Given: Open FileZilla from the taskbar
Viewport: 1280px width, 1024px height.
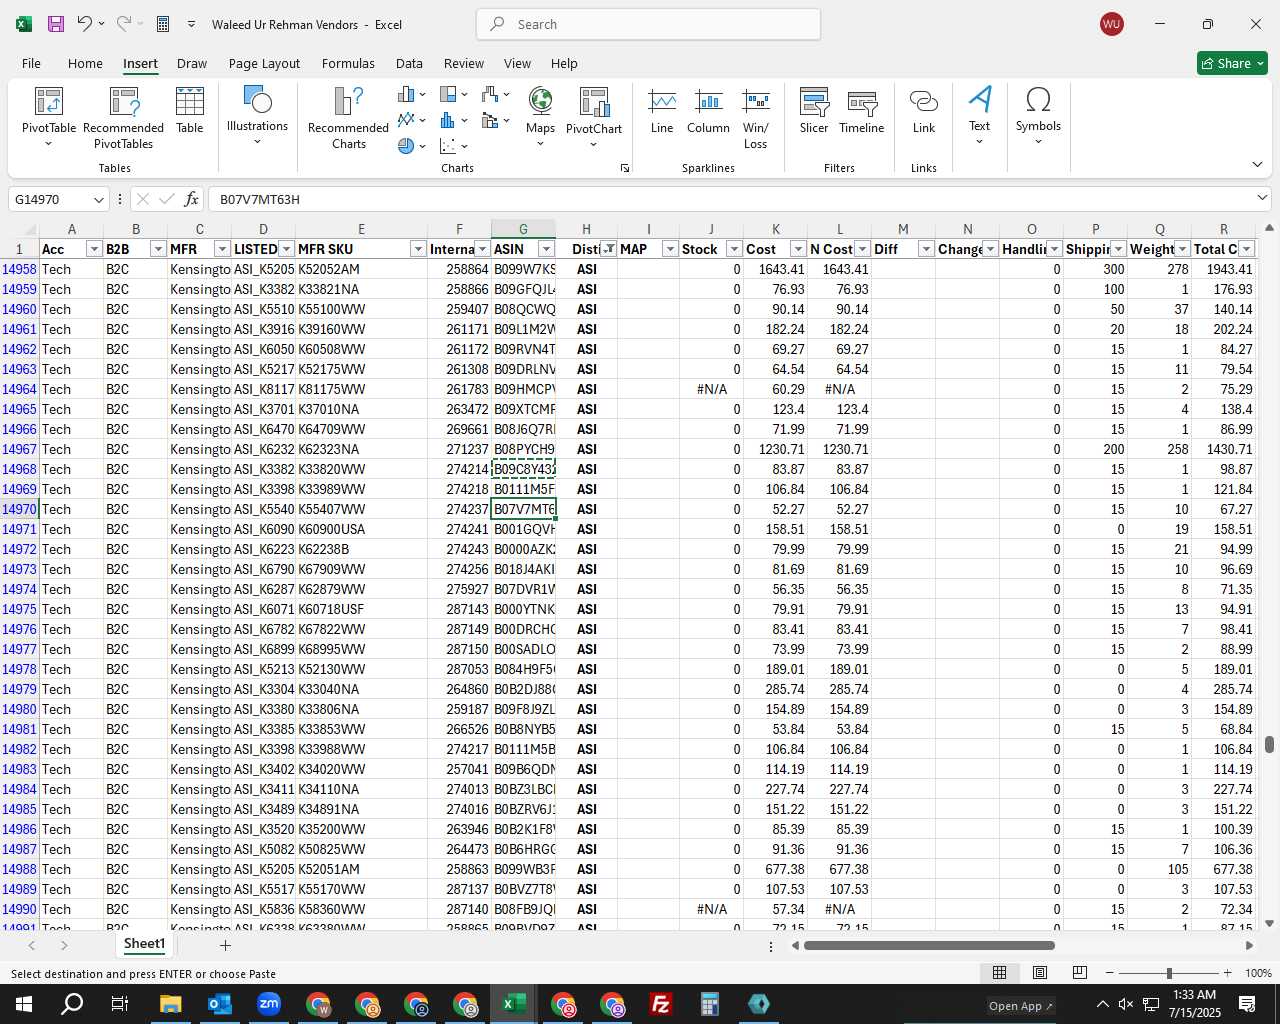Looking at the screenshot, I should [660, 1004].
